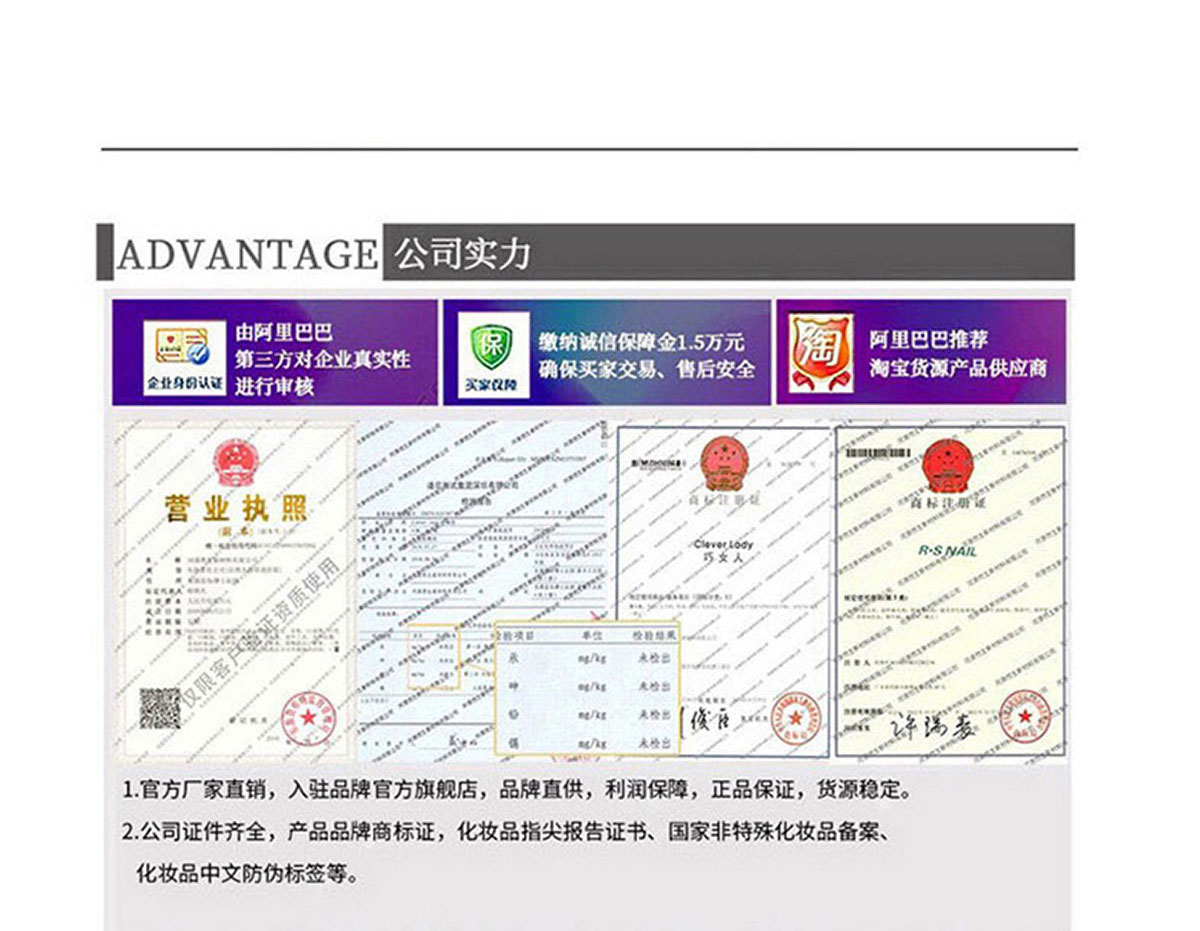Click the line starting 1.官方厂家直销

[x=517, y=791]
